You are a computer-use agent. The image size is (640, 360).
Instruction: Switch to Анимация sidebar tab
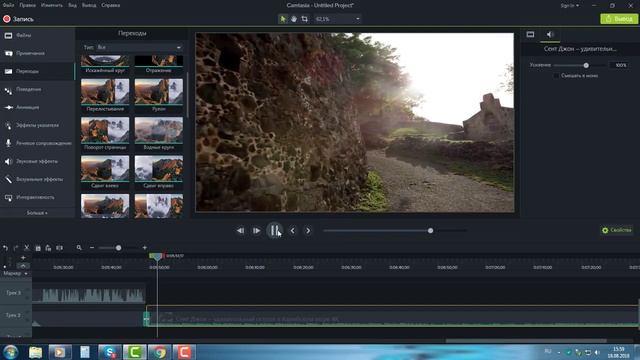point(27,107)
